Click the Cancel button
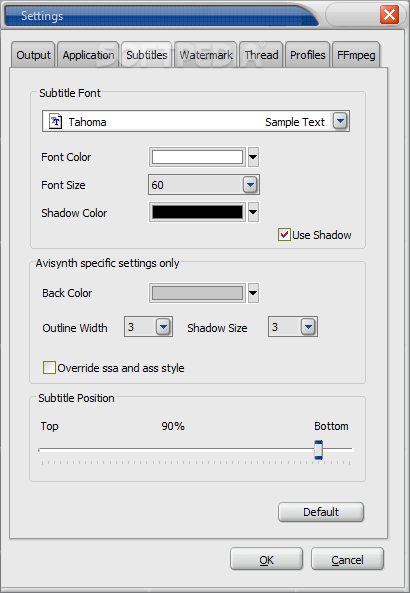This screenshot has height=593, width=410. pos(347,559)
